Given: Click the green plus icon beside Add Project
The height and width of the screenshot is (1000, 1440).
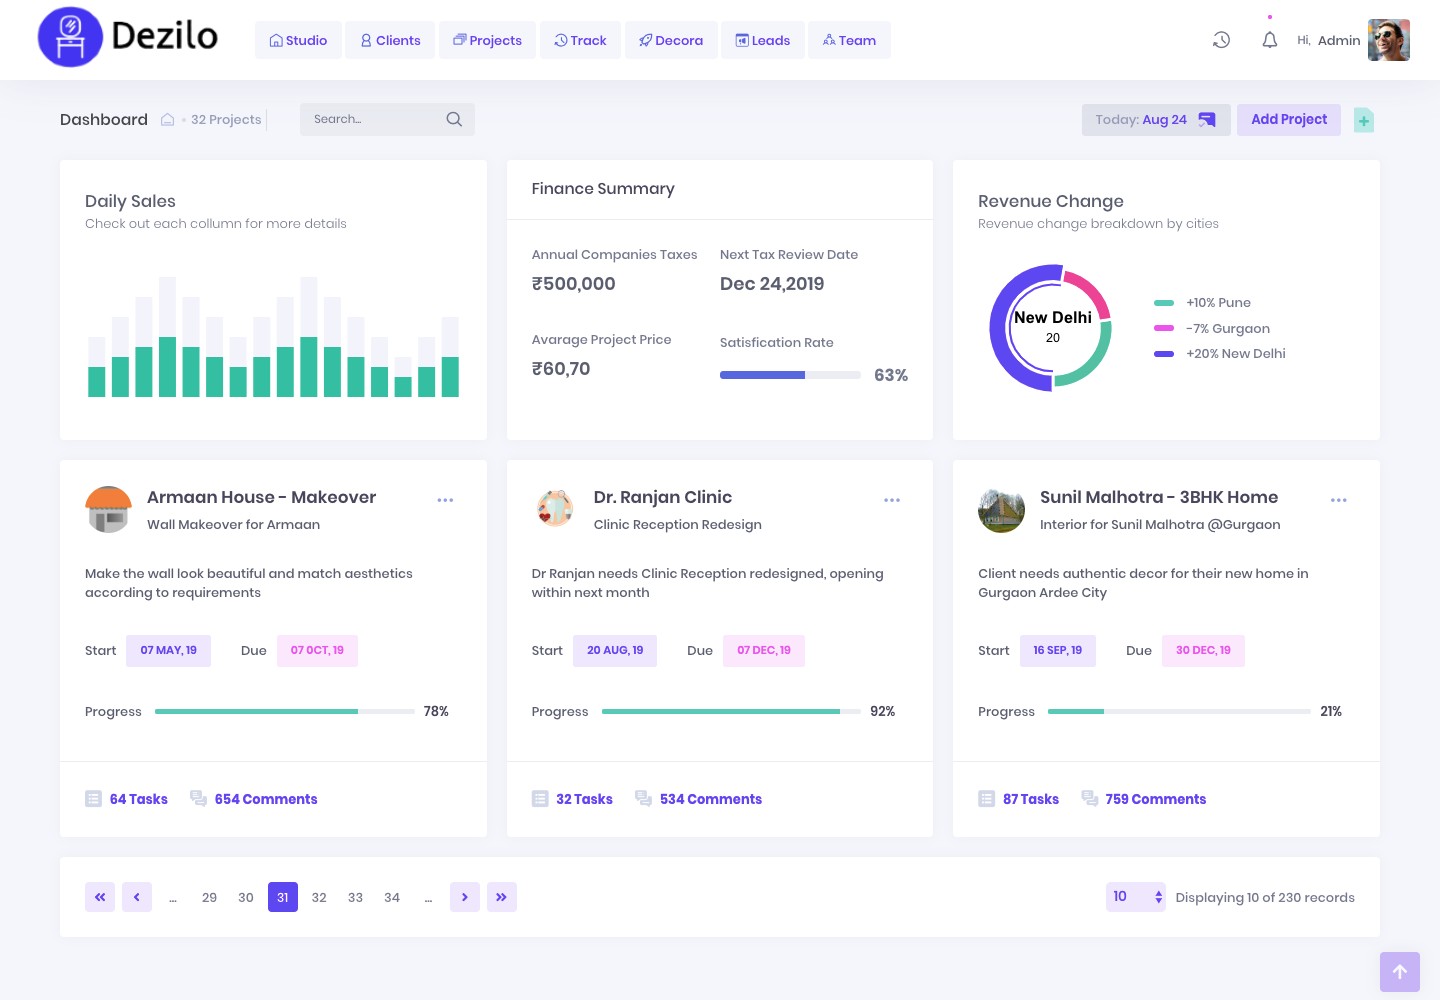Looking at the screenshot, I should (x=1363, y=120).
